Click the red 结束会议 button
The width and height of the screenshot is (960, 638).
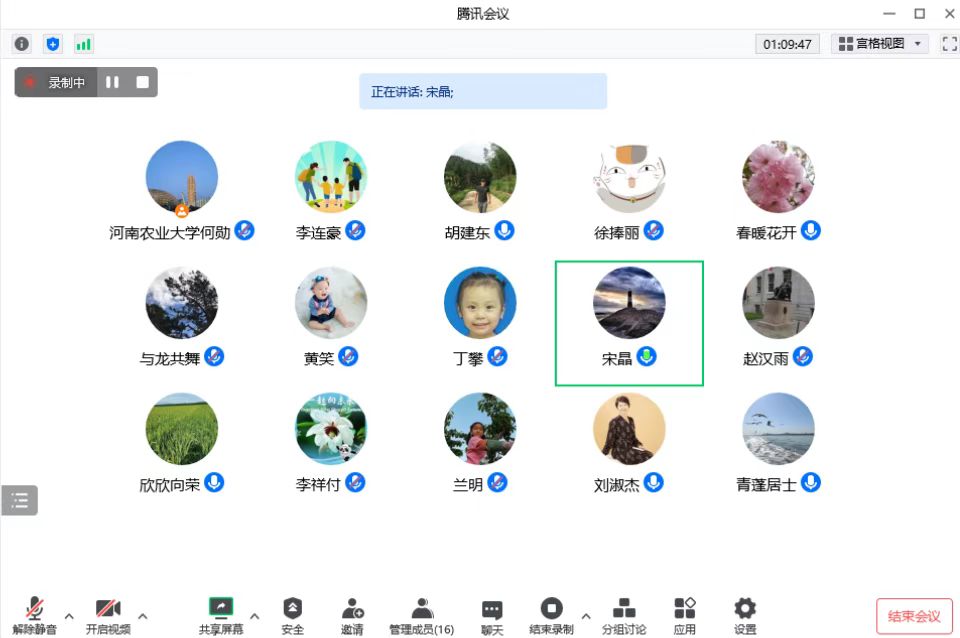(914, 616)
